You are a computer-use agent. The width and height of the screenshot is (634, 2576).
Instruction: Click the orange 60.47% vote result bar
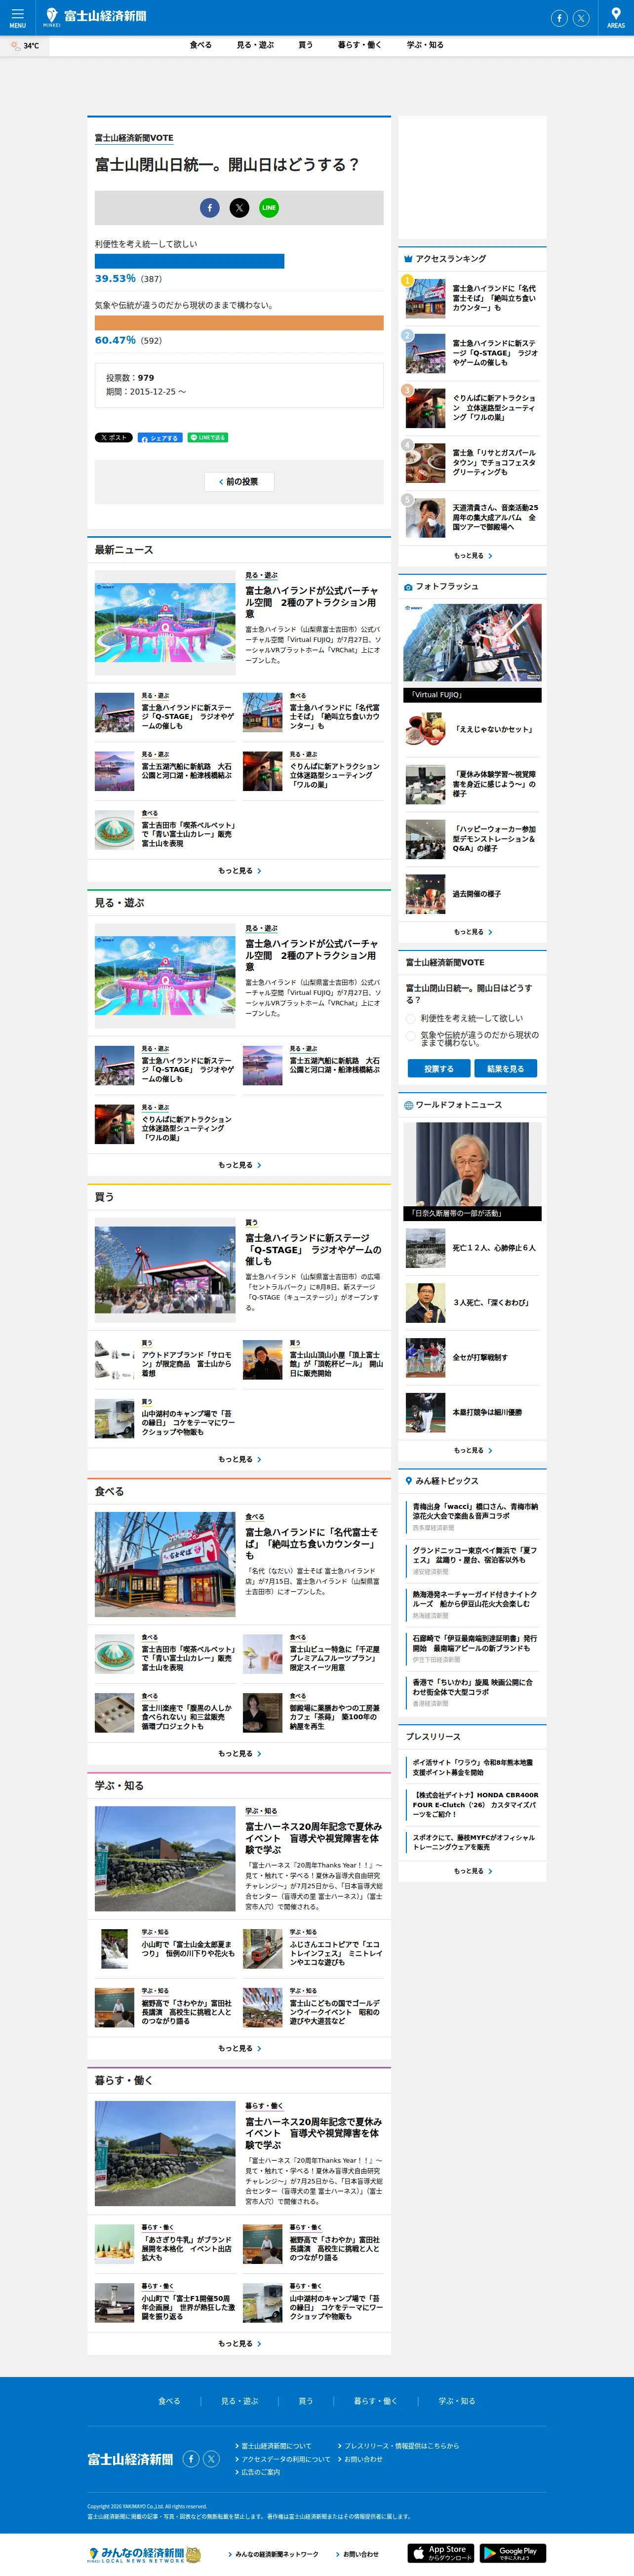click(239, 323)
